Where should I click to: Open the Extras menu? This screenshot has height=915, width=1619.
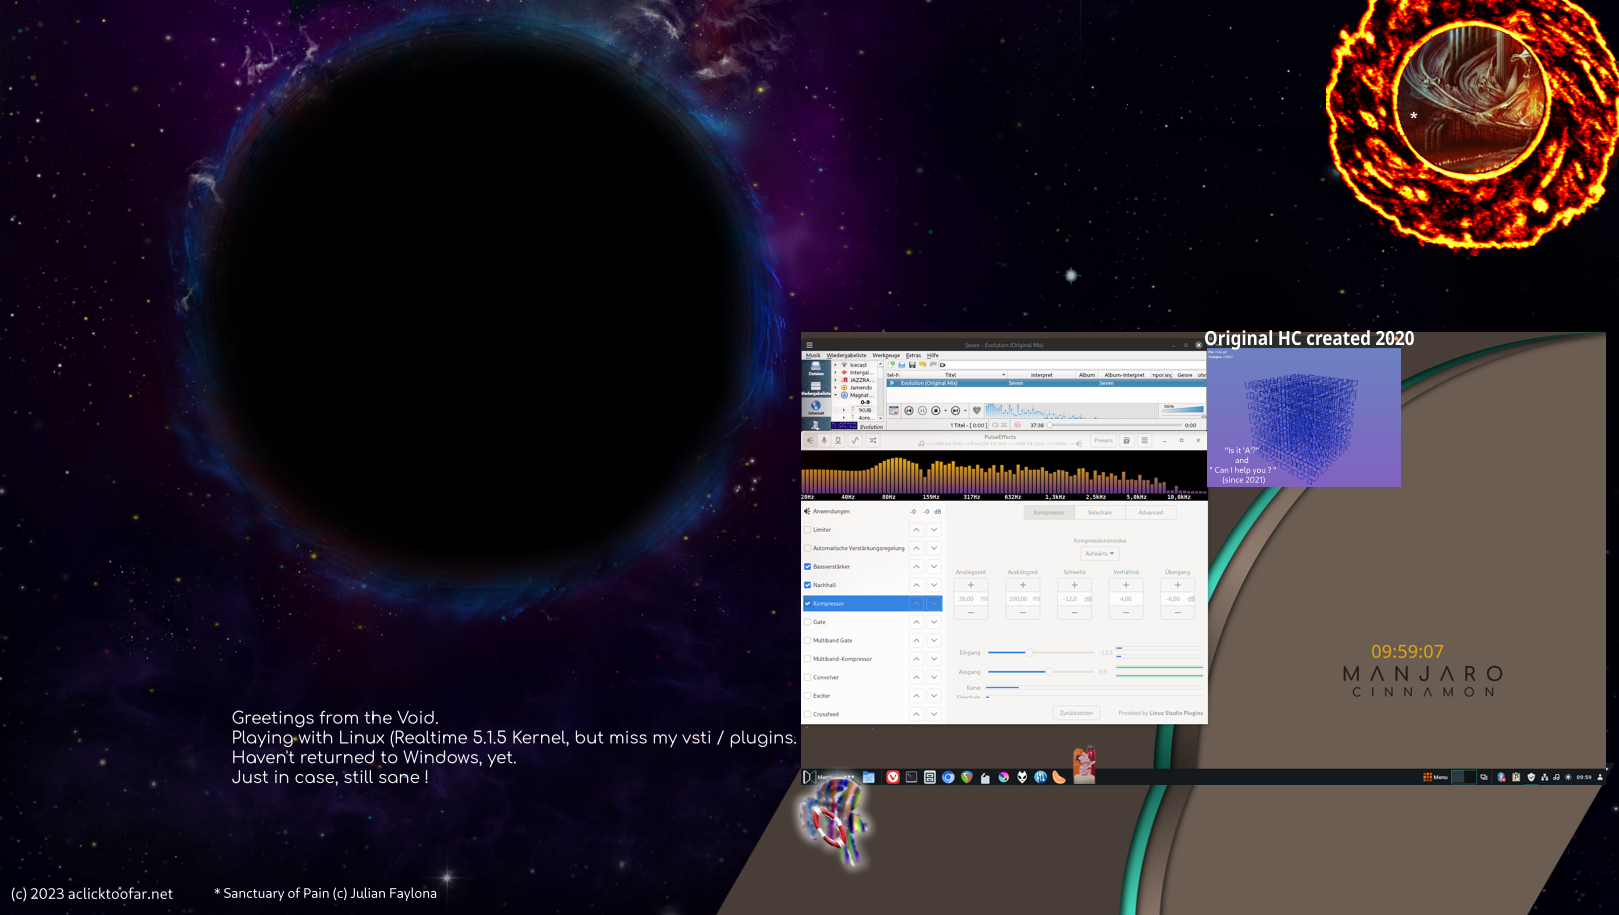913,355
